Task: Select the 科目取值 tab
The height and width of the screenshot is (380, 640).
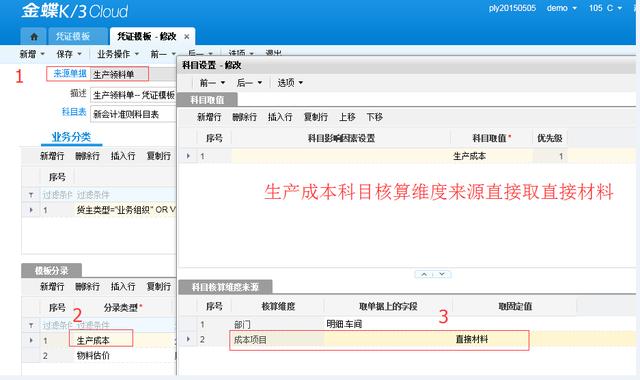Action: [x=207, y=100]
